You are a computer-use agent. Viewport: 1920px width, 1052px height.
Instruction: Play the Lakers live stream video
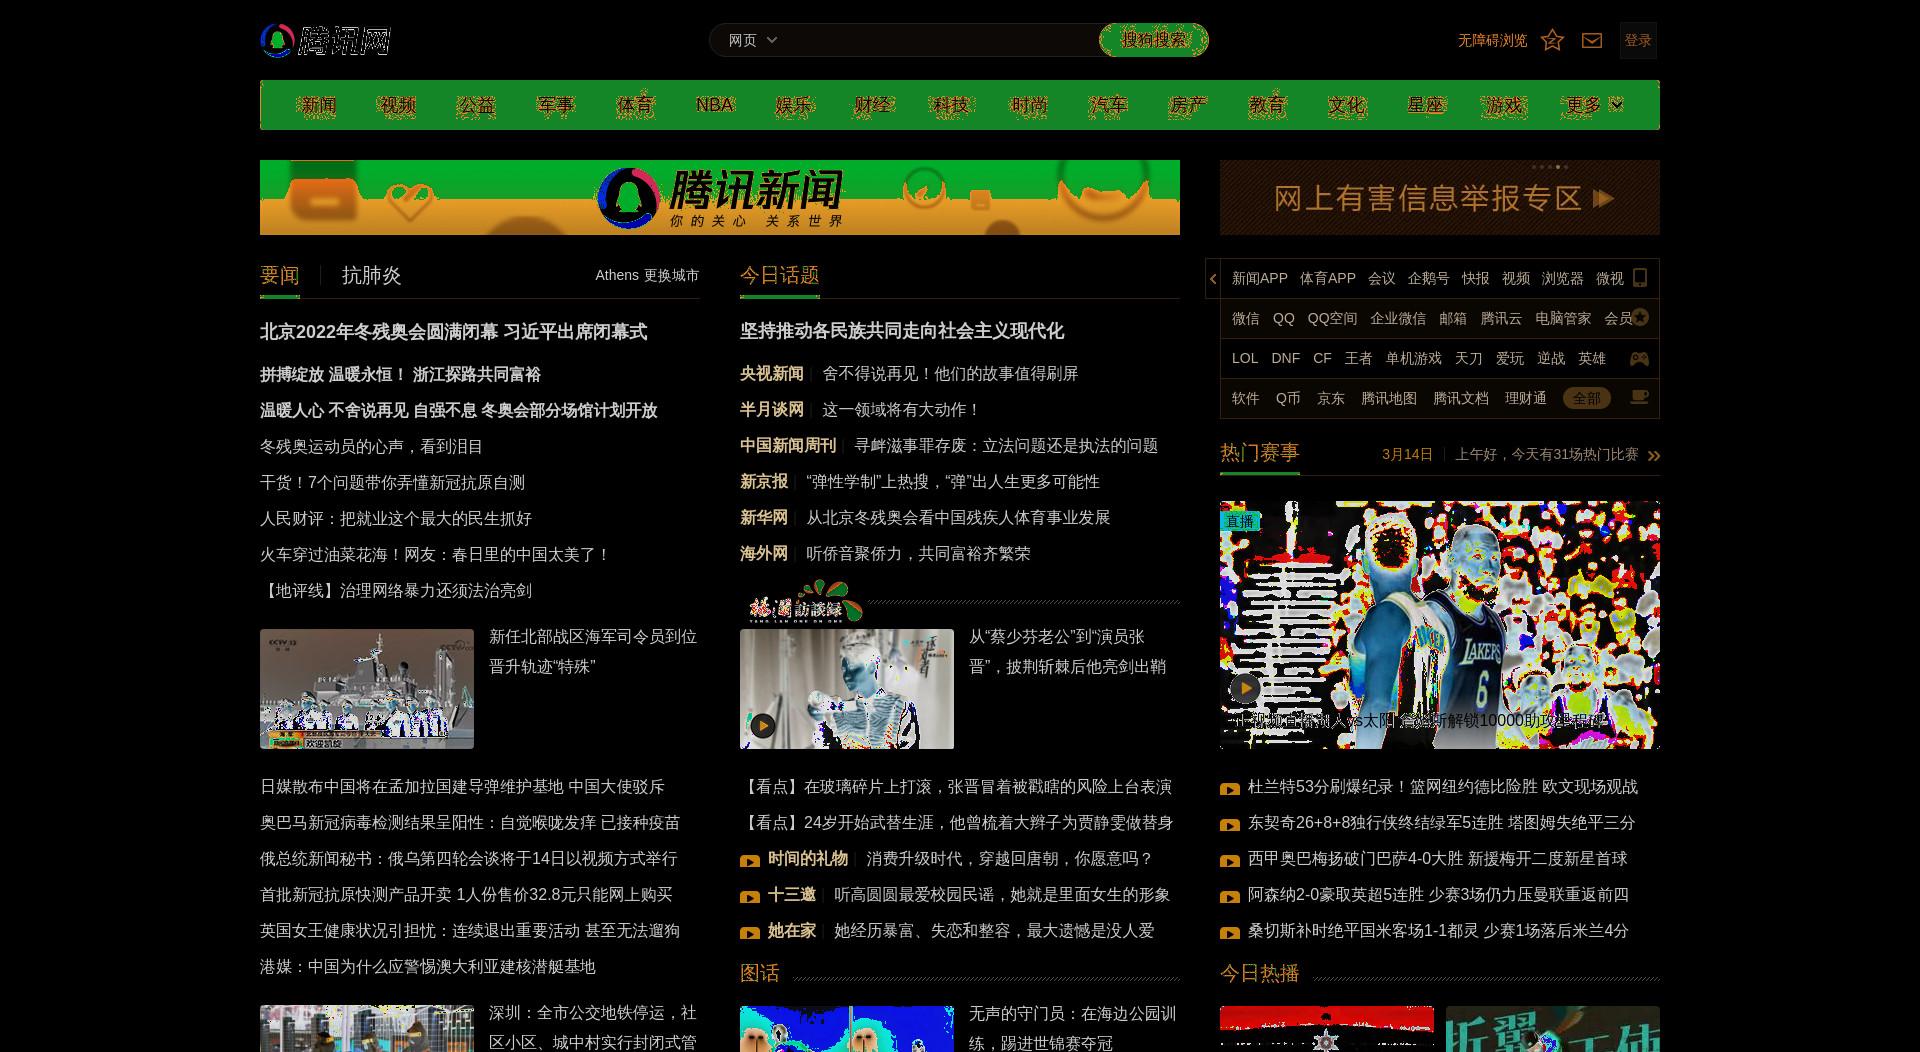pos(1245,688)
